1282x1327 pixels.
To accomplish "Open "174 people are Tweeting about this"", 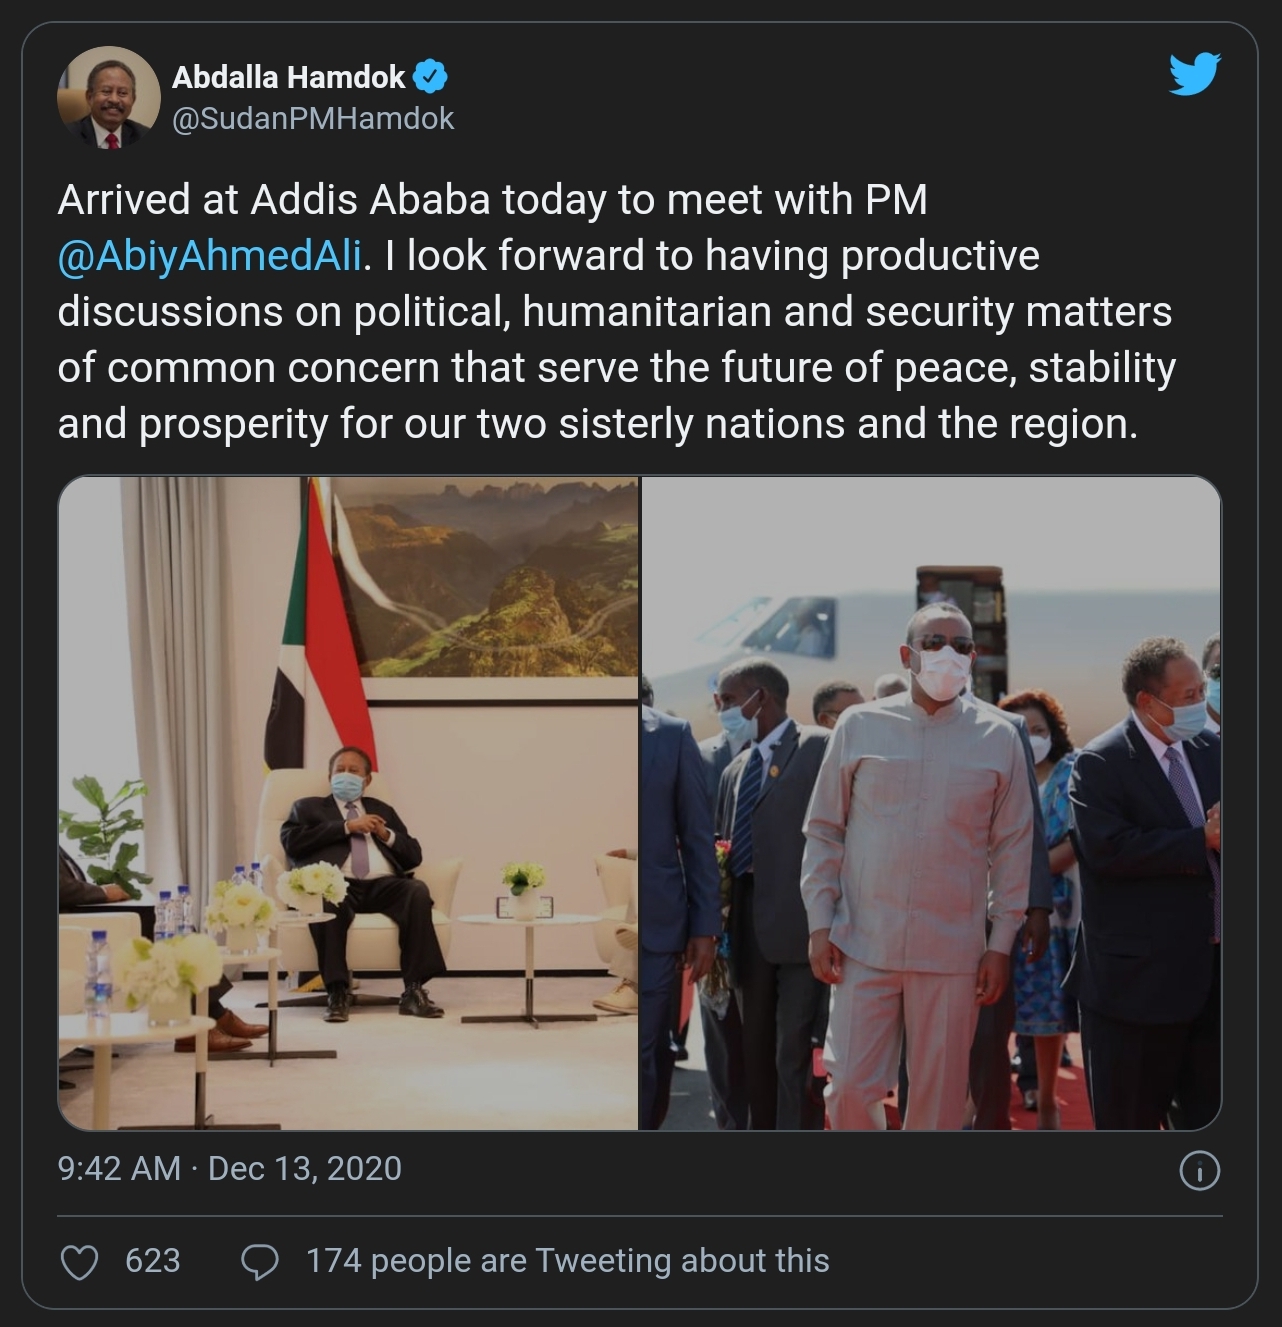I will tap(567, 1261).
